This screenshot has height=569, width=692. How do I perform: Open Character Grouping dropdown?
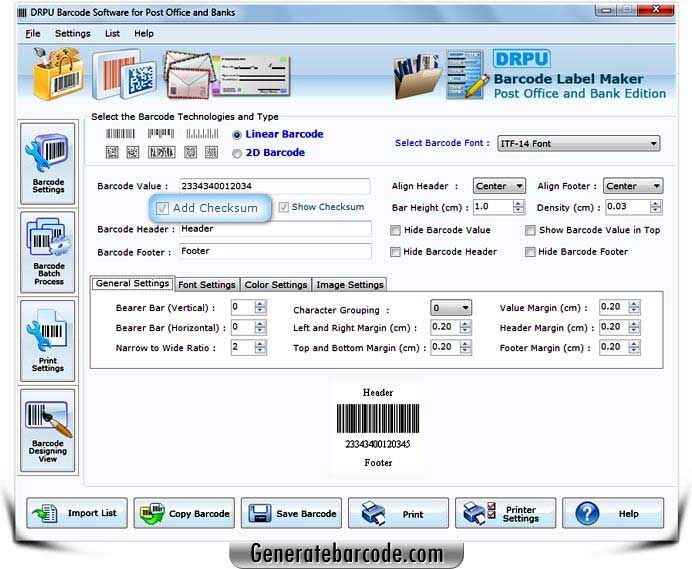(451, 308)
